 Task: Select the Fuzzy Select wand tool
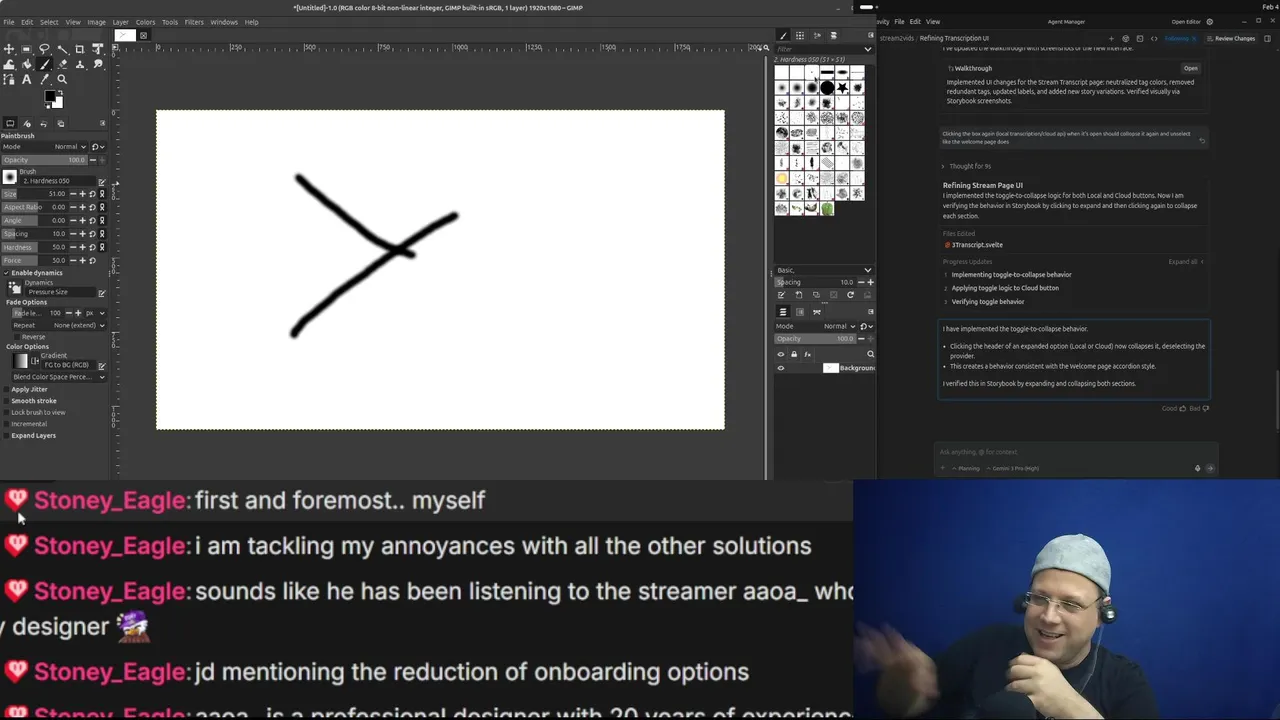click(62, 49)
